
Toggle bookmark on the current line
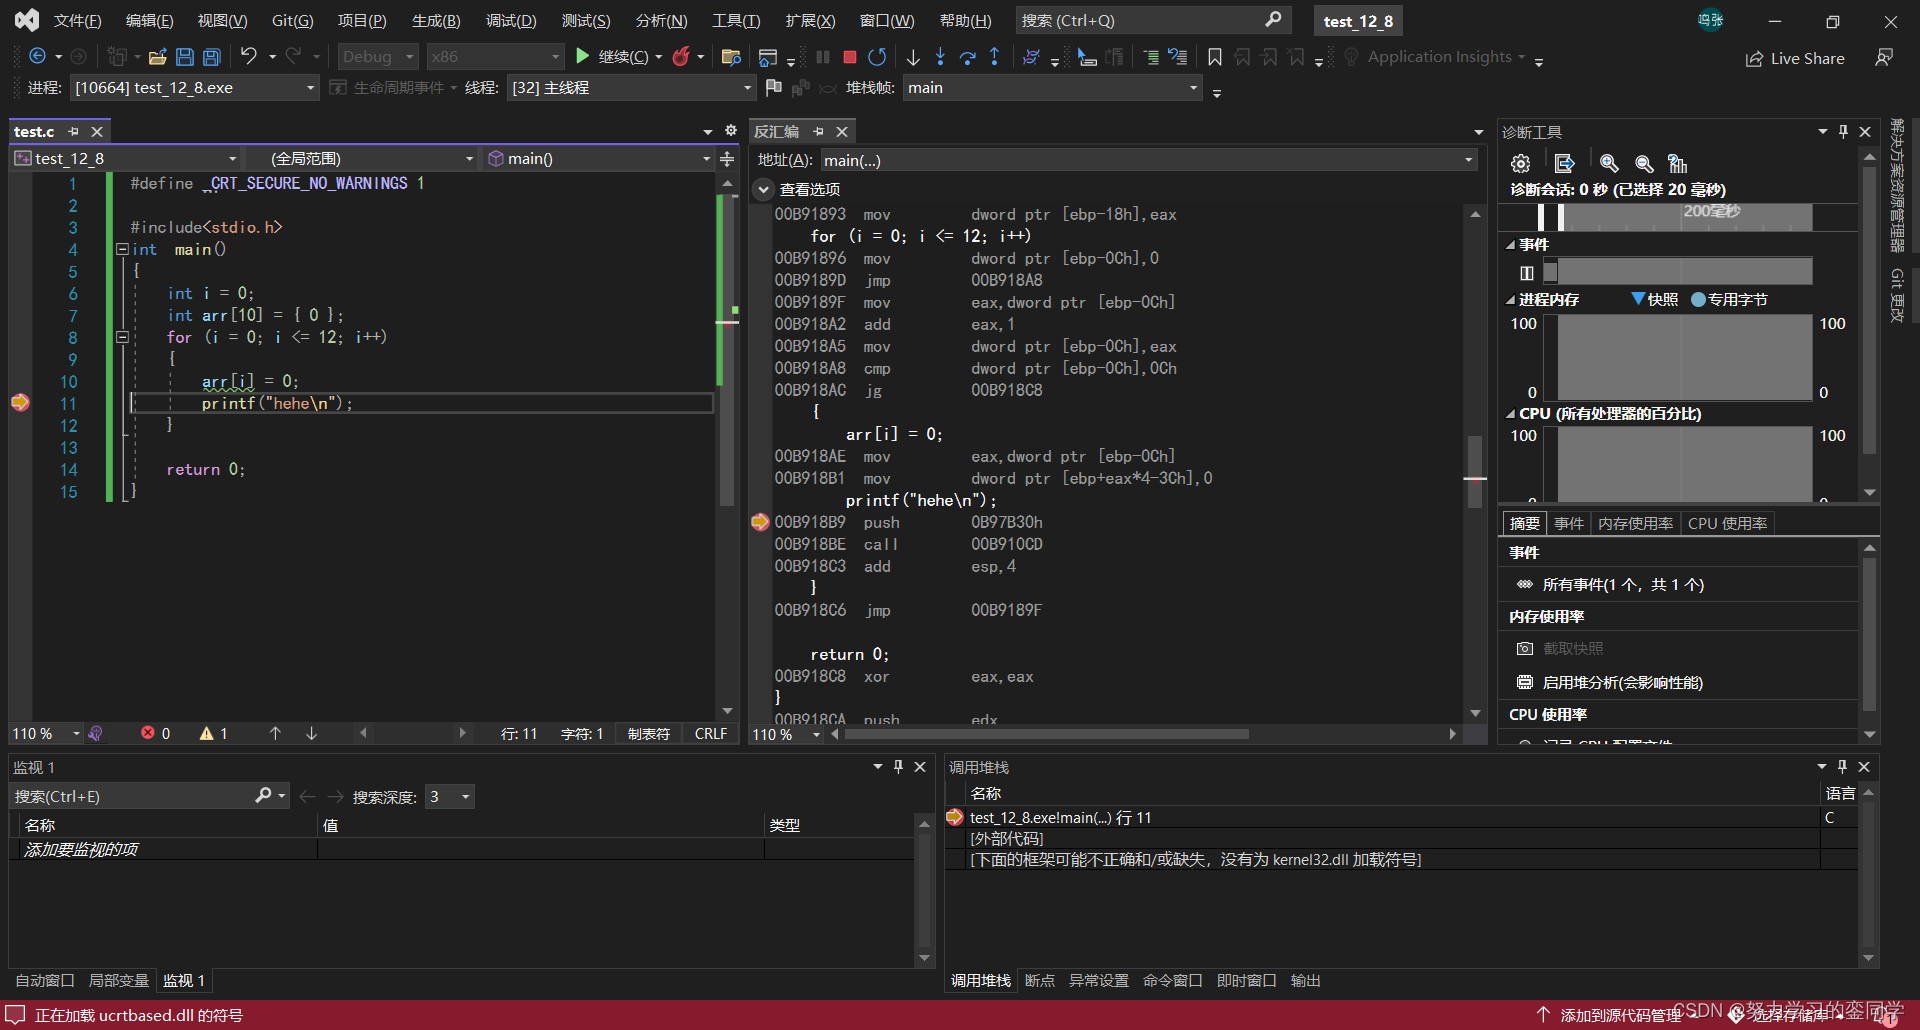1214,57
